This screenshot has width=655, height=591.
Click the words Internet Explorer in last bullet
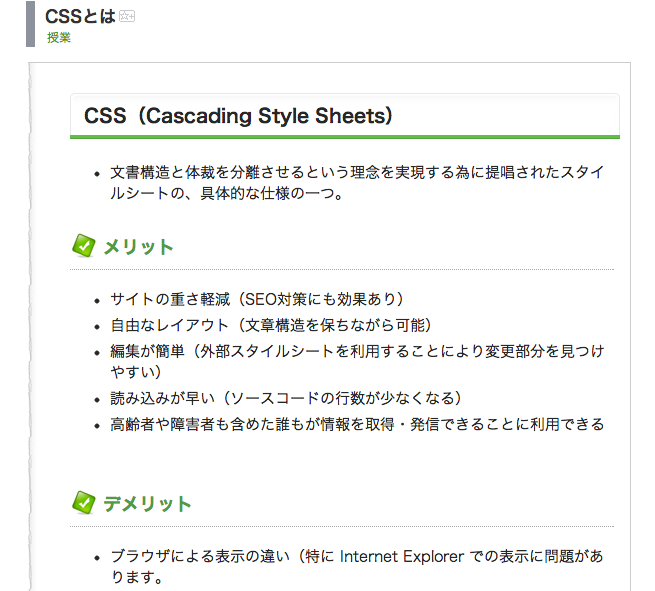402,556
